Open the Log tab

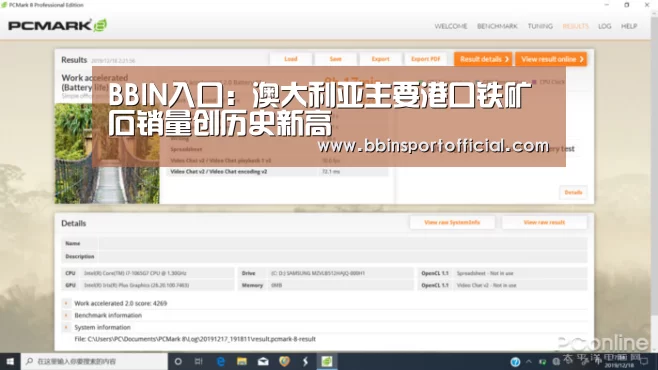coord(604,26)
